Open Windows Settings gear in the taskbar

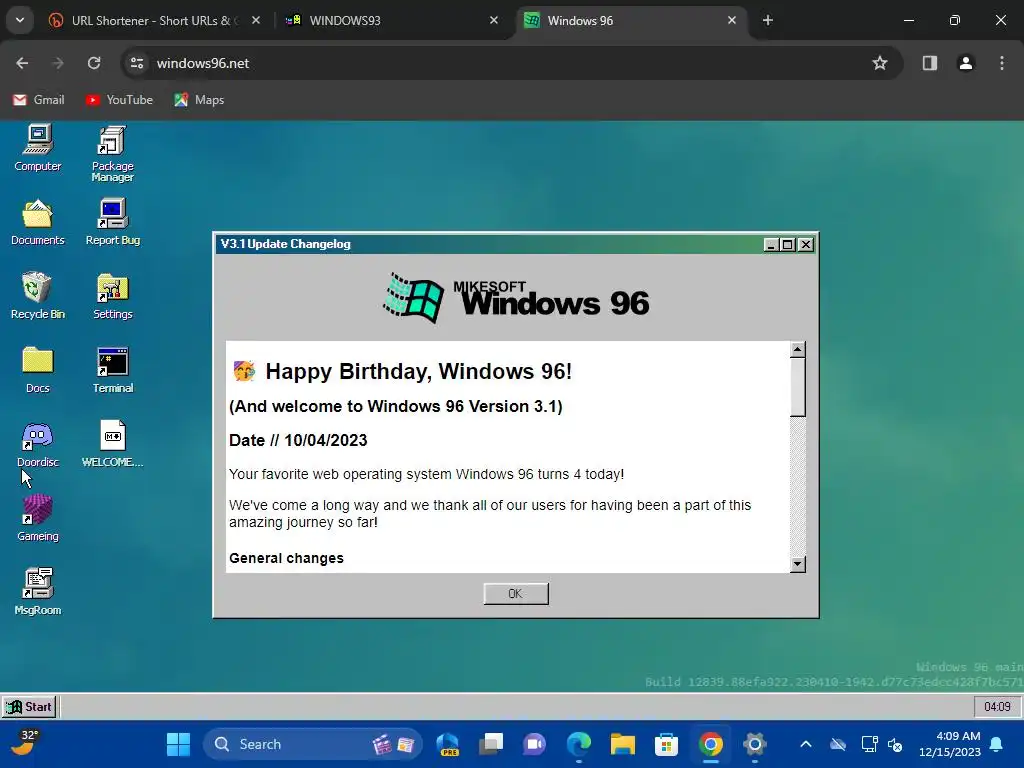754,744
